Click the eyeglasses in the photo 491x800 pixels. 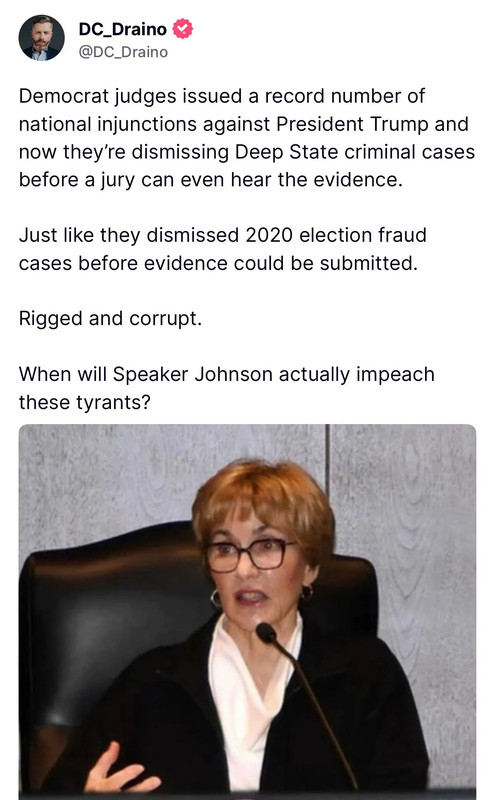(247, 555)
